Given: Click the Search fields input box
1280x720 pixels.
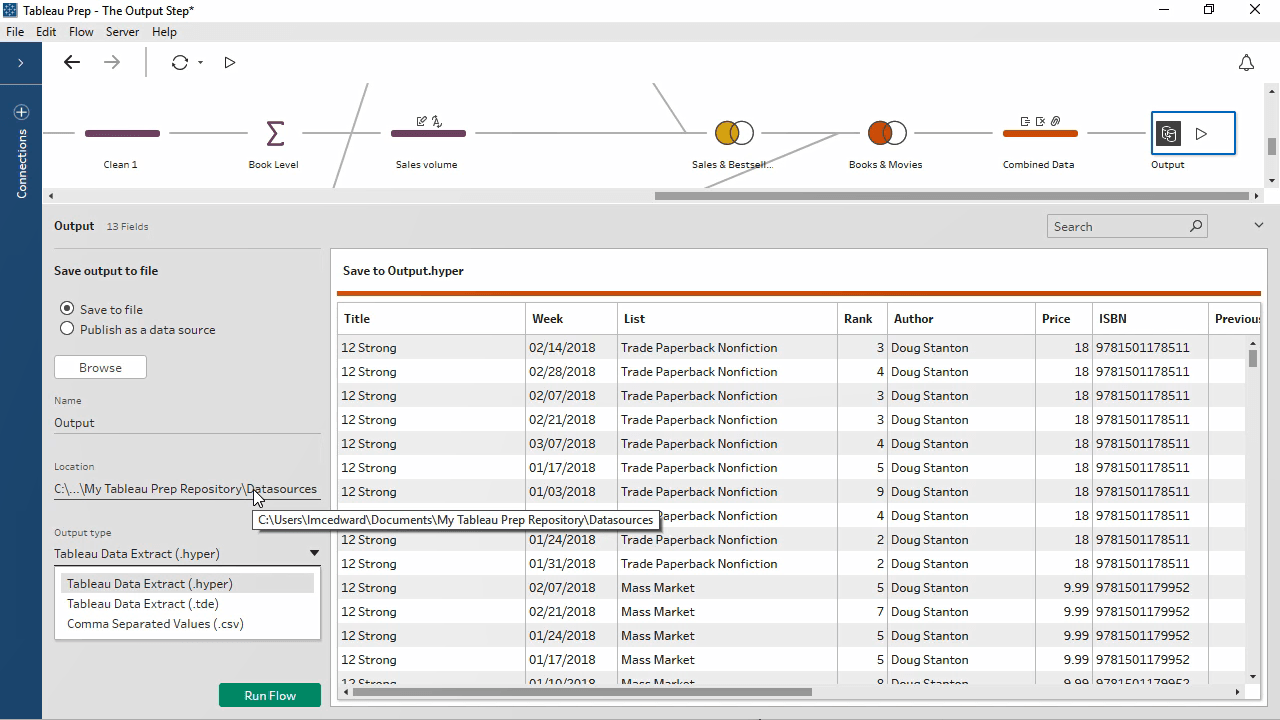Looking at the screenshot, I should (1115, 227).
